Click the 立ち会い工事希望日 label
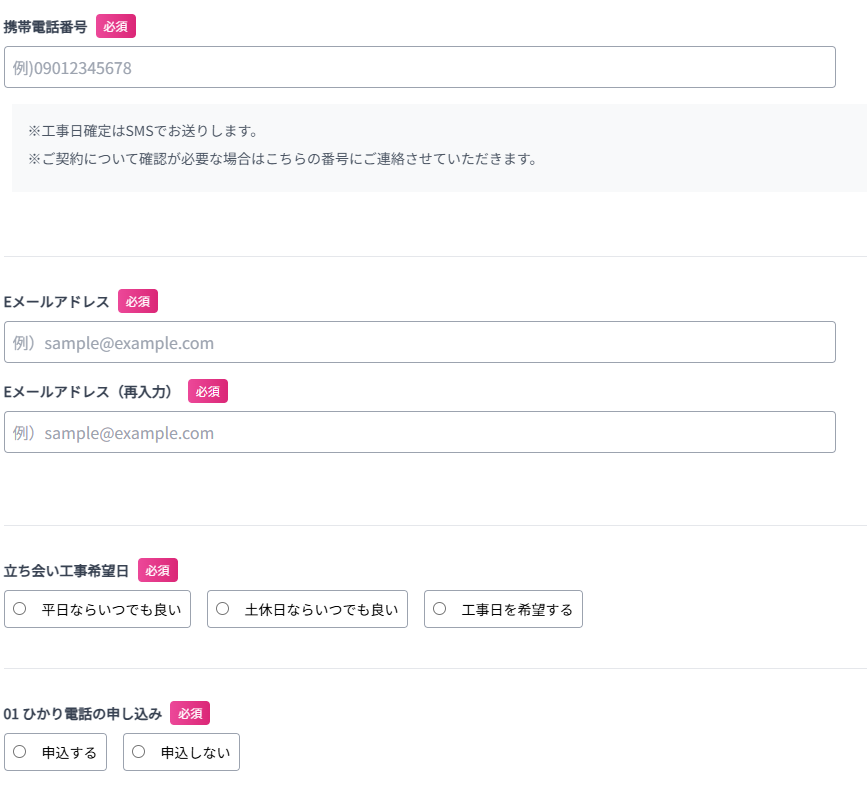 pyautogui.click(x=66, y=571)
